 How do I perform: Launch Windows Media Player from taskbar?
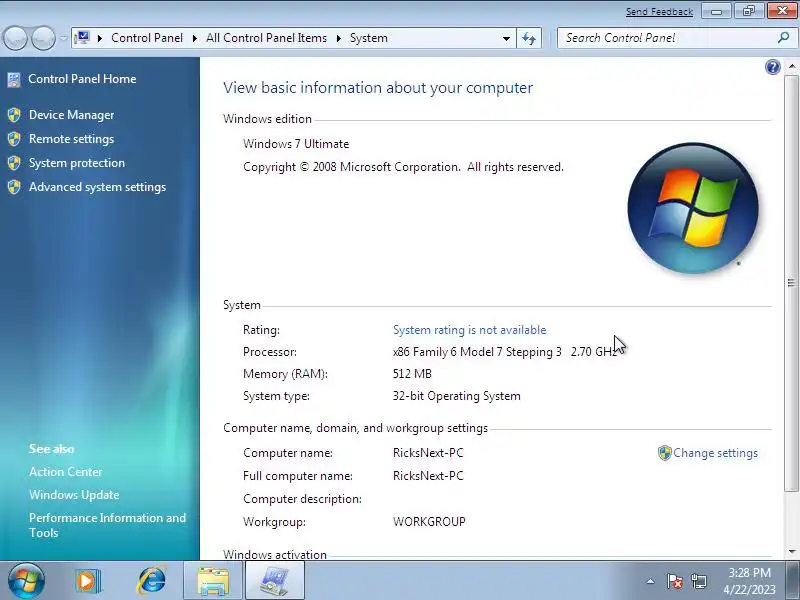(x=88, y=581)
